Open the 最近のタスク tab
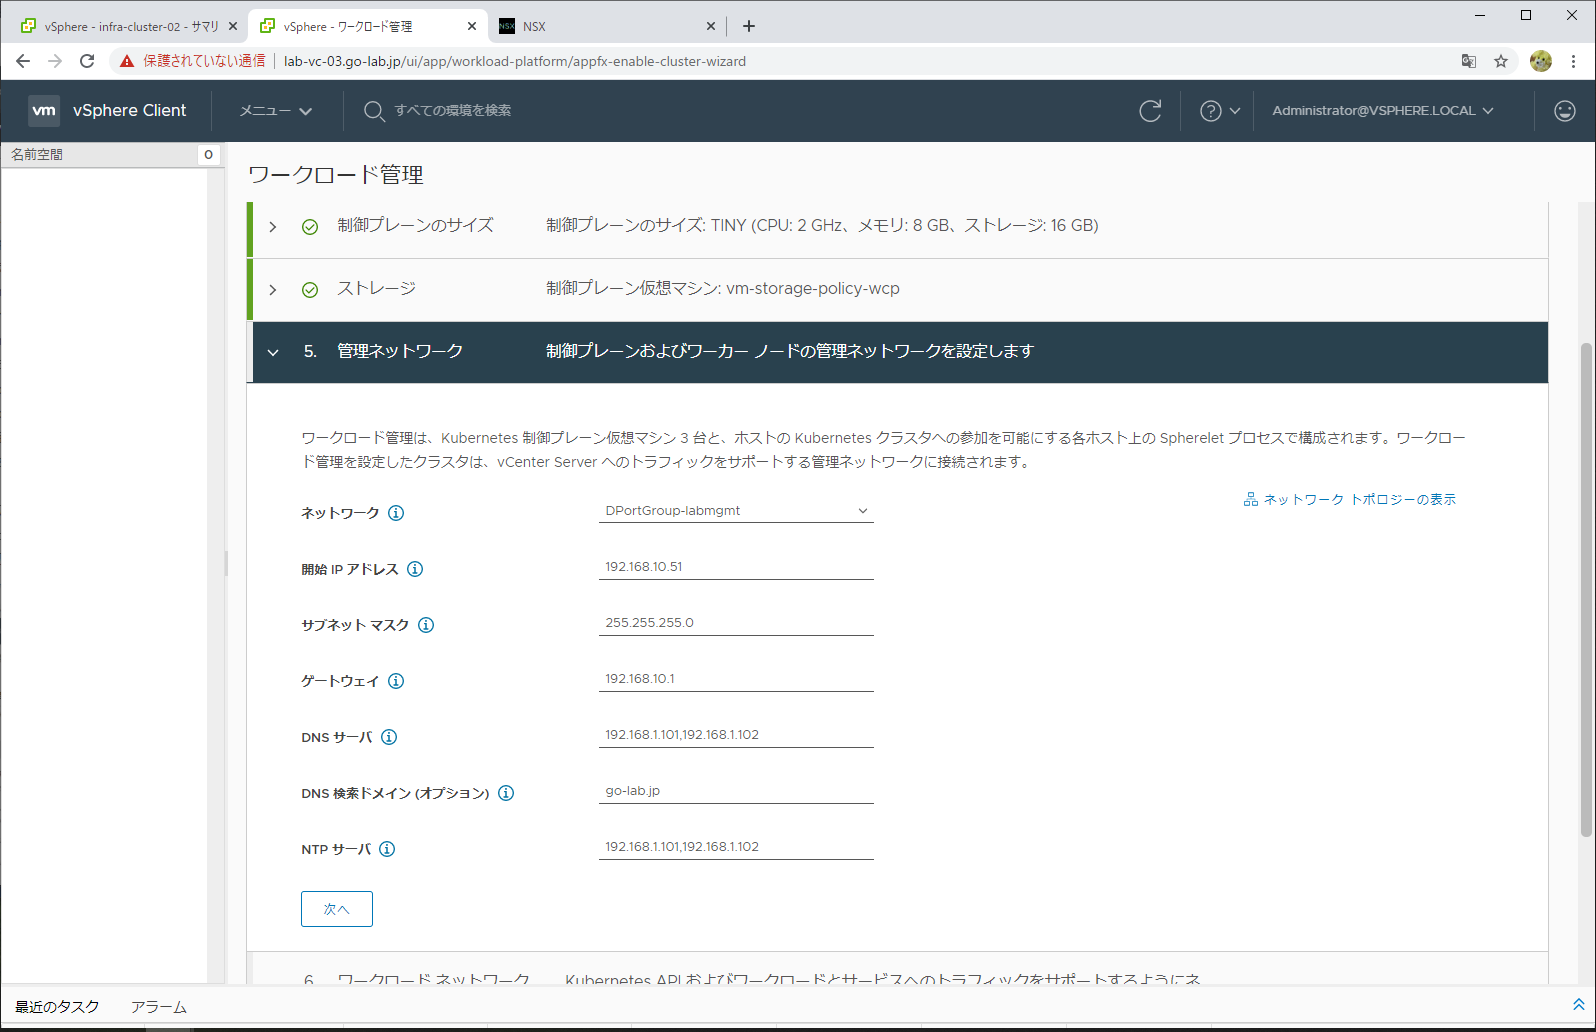This screenshot has width=1596, height=1032. (57, 1007)
